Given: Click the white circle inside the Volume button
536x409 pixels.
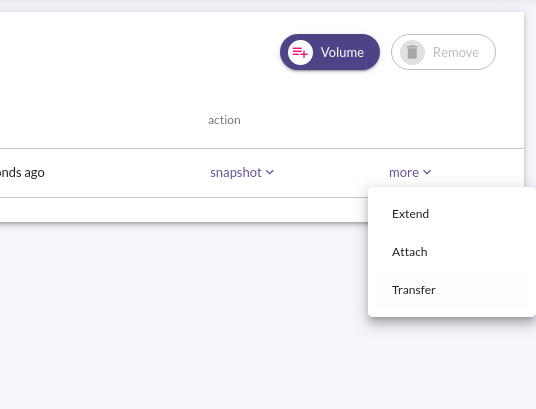Looking at the screenshot, I should point(300,52).
